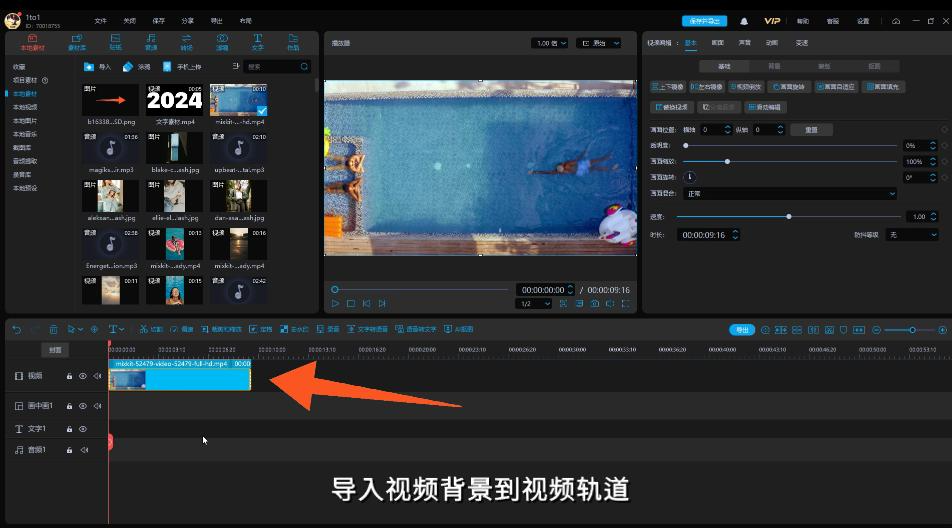Viewport: 952px width, 528px height.
Task: Click the mosaic tool icon
Action: [x=284, y=329]
